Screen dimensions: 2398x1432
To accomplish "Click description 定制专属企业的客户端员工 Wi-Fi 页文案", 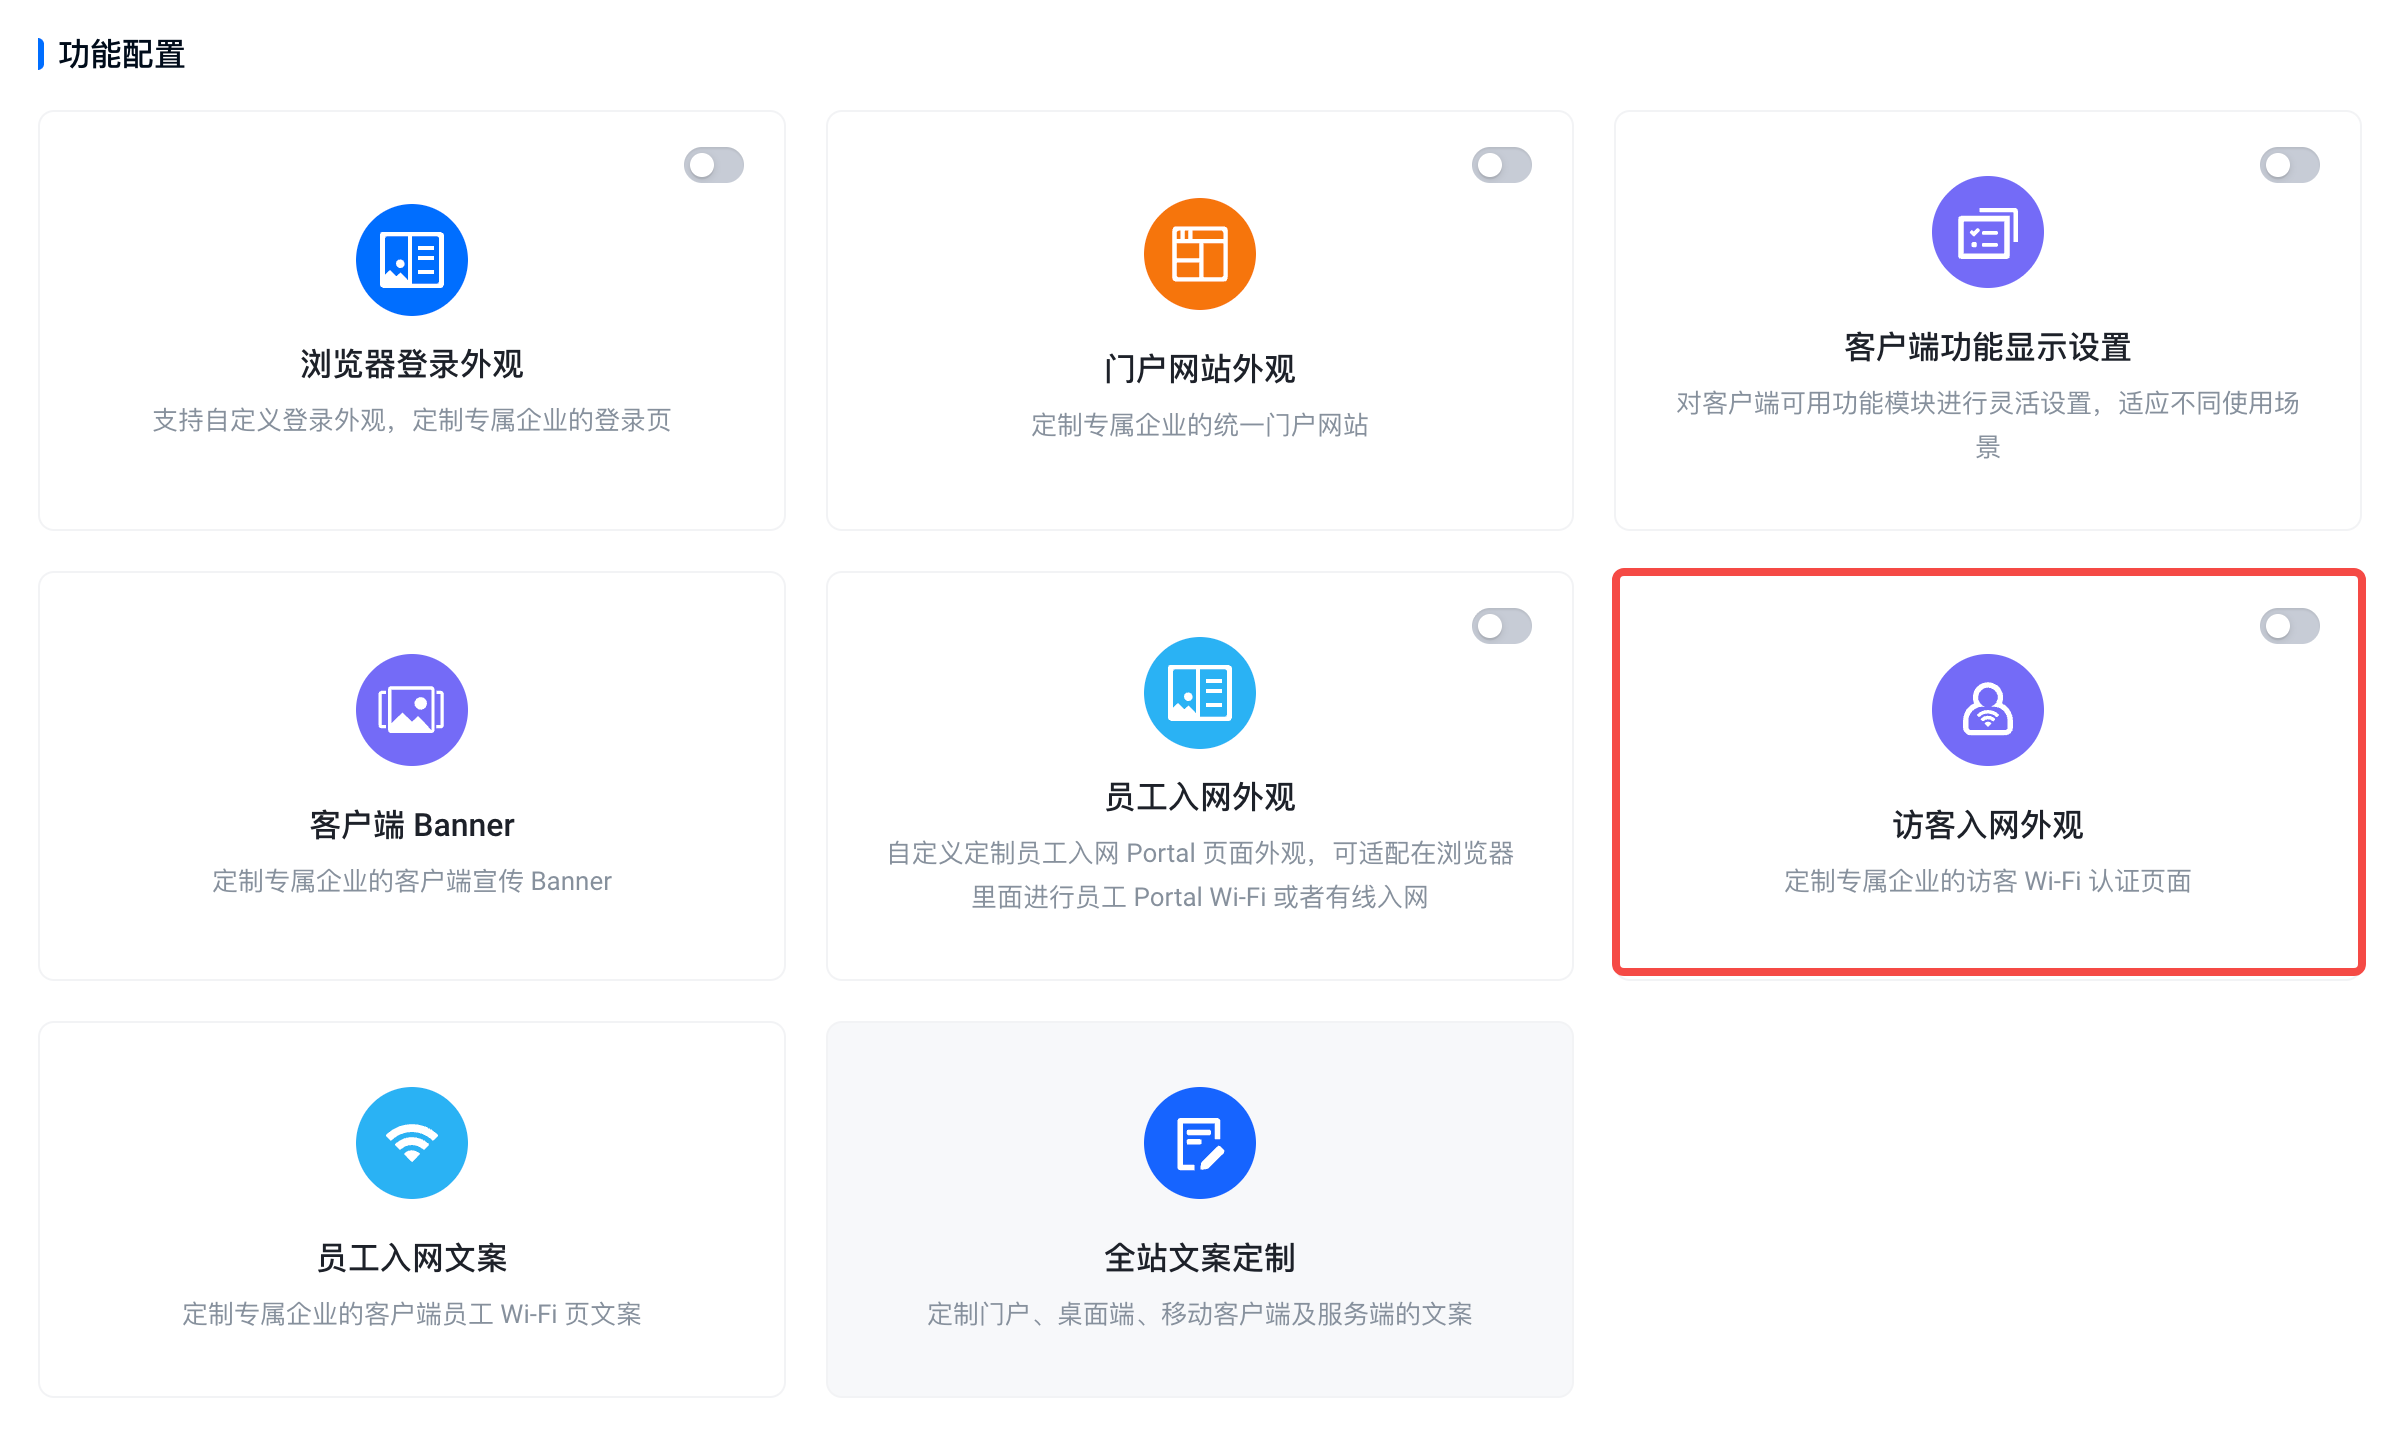I will click(x=411, y=1314).
